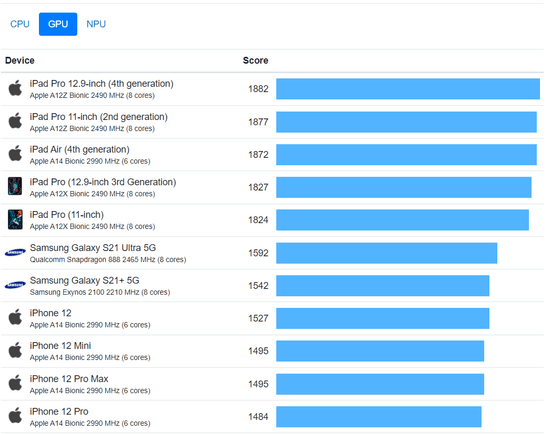Image resolution: width=560 pixels, height=434 pixels.
Task: Click the score bar for iPhone 12 Pro
Action: pyautogui.click(x=379, y=416)
